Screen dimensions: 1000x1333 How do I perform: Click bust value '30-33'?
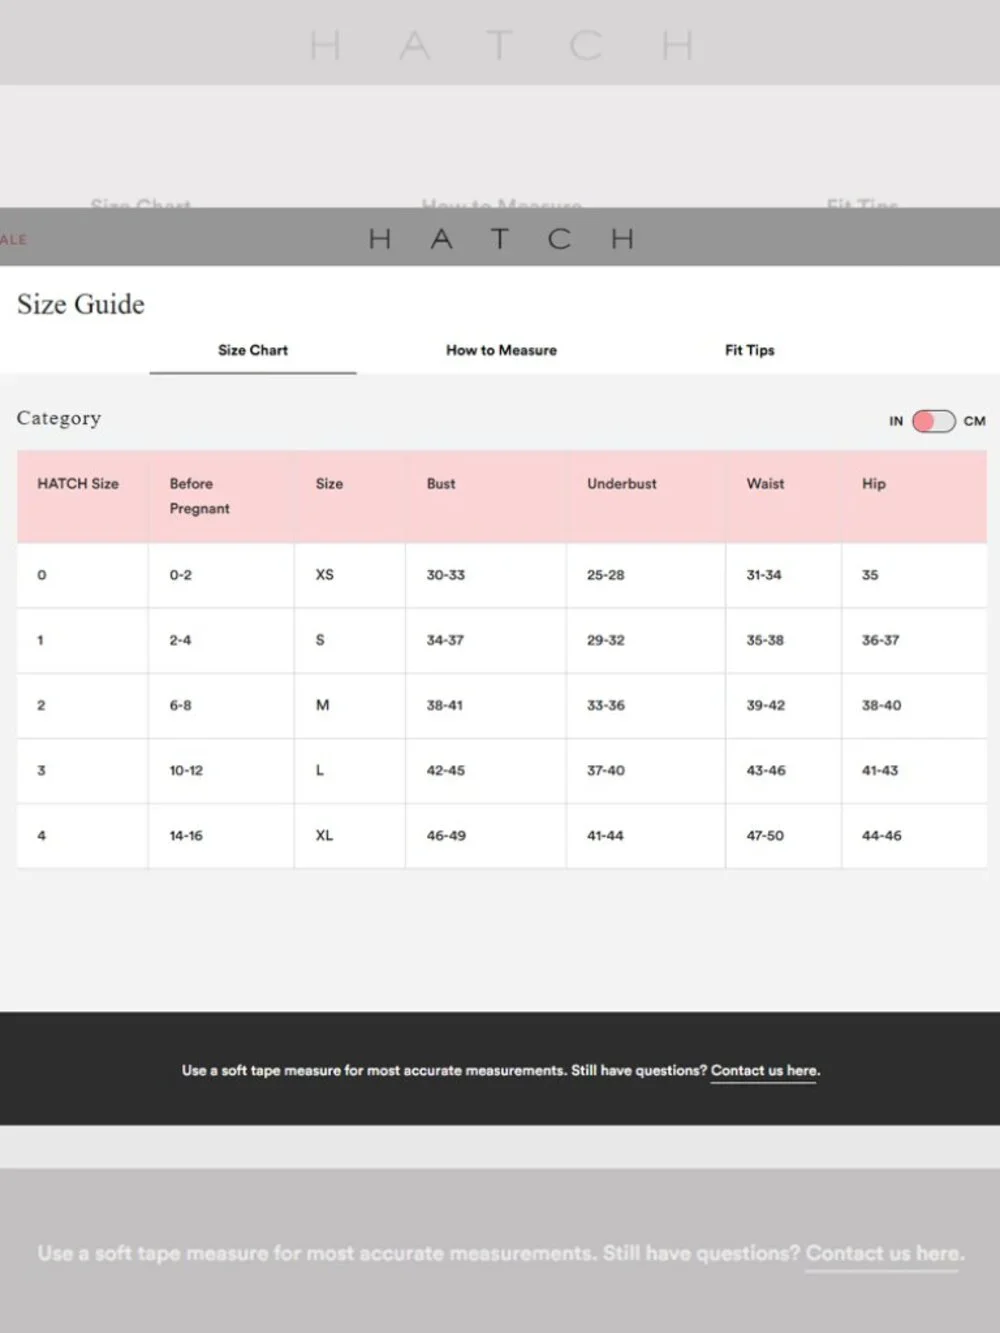pyautogui.click(x=445, y=575)
